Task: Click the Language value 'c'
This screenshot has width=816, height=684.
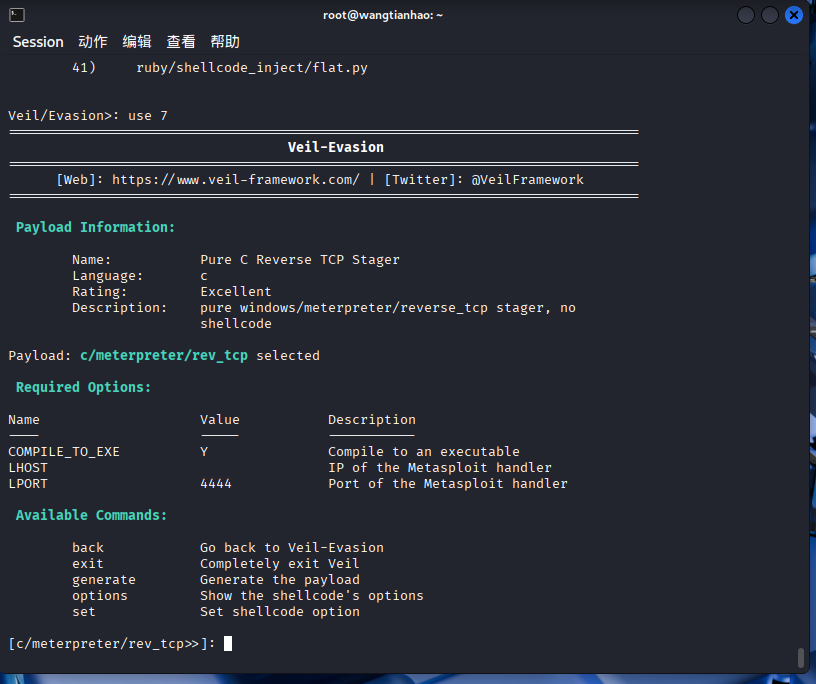Action: [x=204, y=276]
